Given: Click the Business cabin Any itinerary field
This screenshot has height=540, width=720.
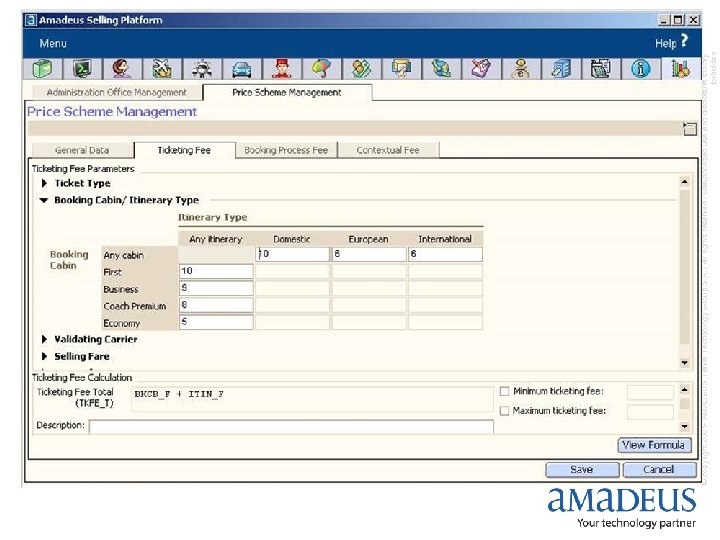Looking at the screenshot, I should click(216, 288).
